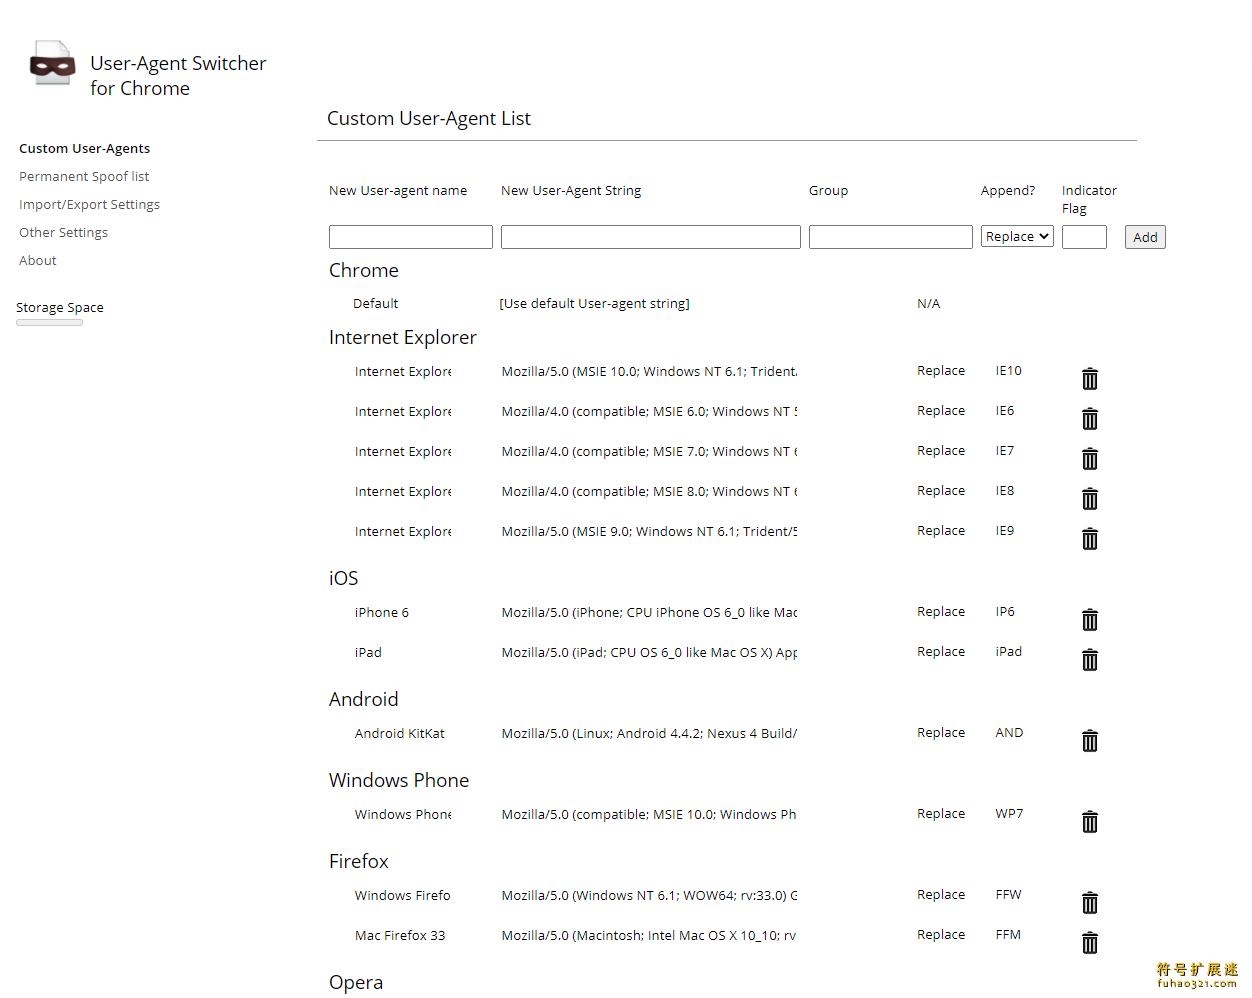Remove the IE7 entry with trash icon

pyautogui.click(x=1090, y=459)
